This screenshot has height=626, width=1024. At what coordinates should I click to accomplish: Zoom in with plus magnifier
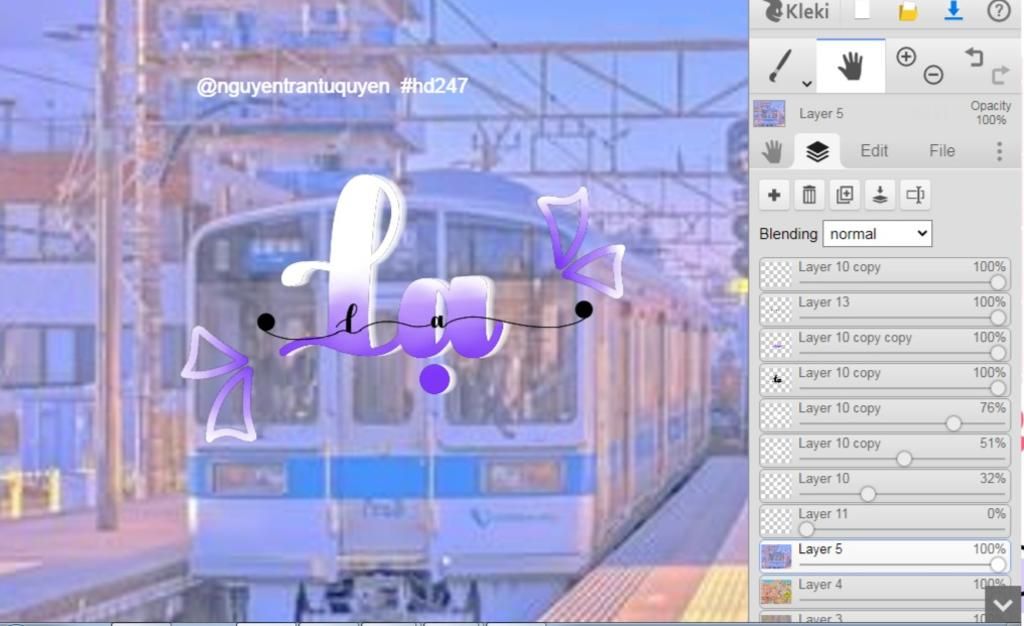point(906,57)
